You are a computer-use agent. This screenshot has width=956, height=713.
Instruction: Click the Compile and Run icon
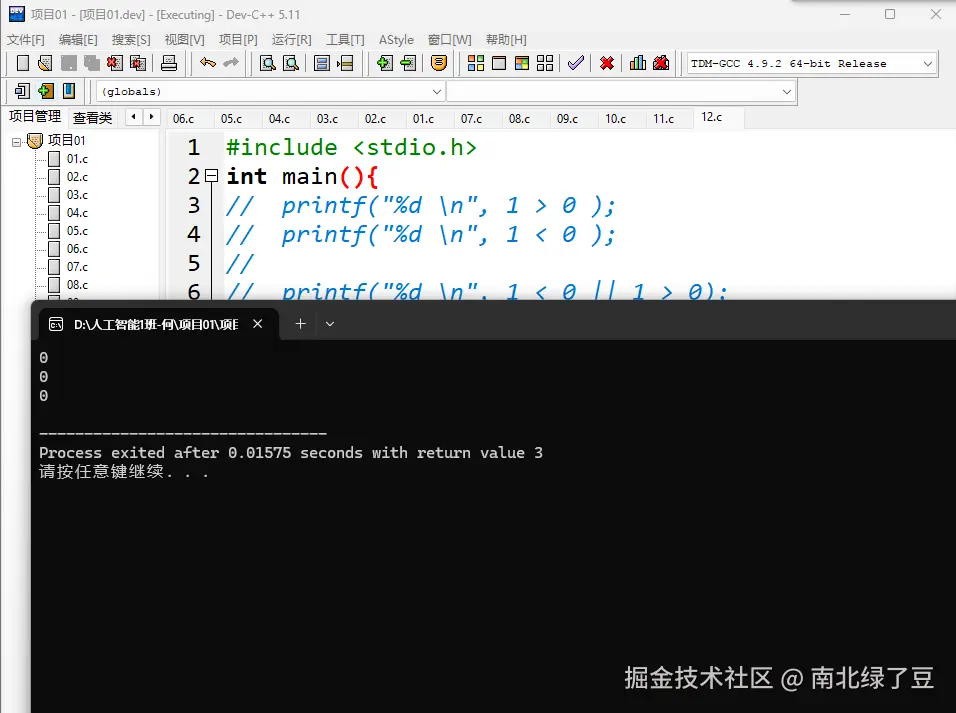(522, 63)
